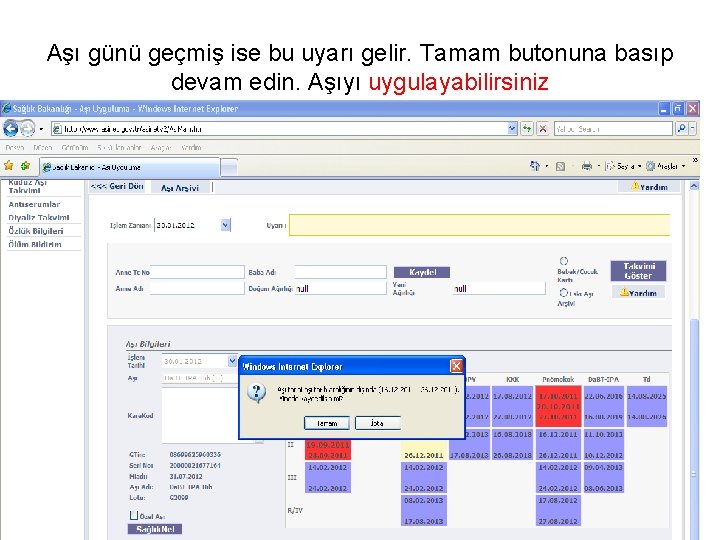Click inside the browser address bar
The image size is (720, 540).
[x=279, y=129]
